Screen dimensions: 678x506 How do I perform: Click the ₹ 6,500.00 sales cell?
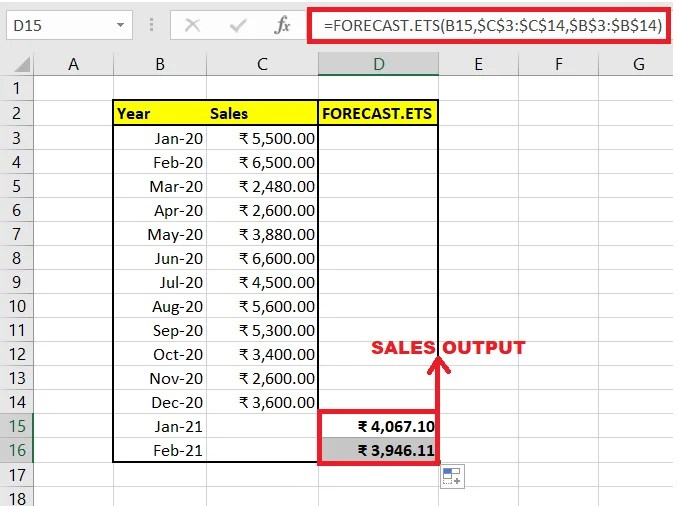click(x=262, y=162)
